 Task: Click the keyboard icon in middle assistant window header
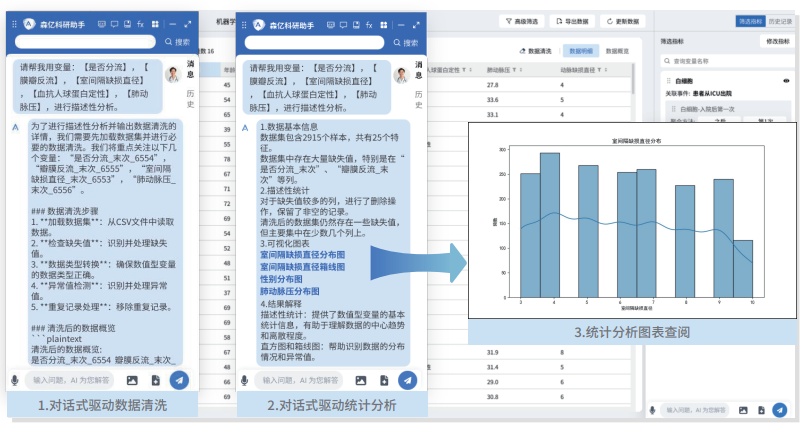pyautogui.click(x=331, y=25)
